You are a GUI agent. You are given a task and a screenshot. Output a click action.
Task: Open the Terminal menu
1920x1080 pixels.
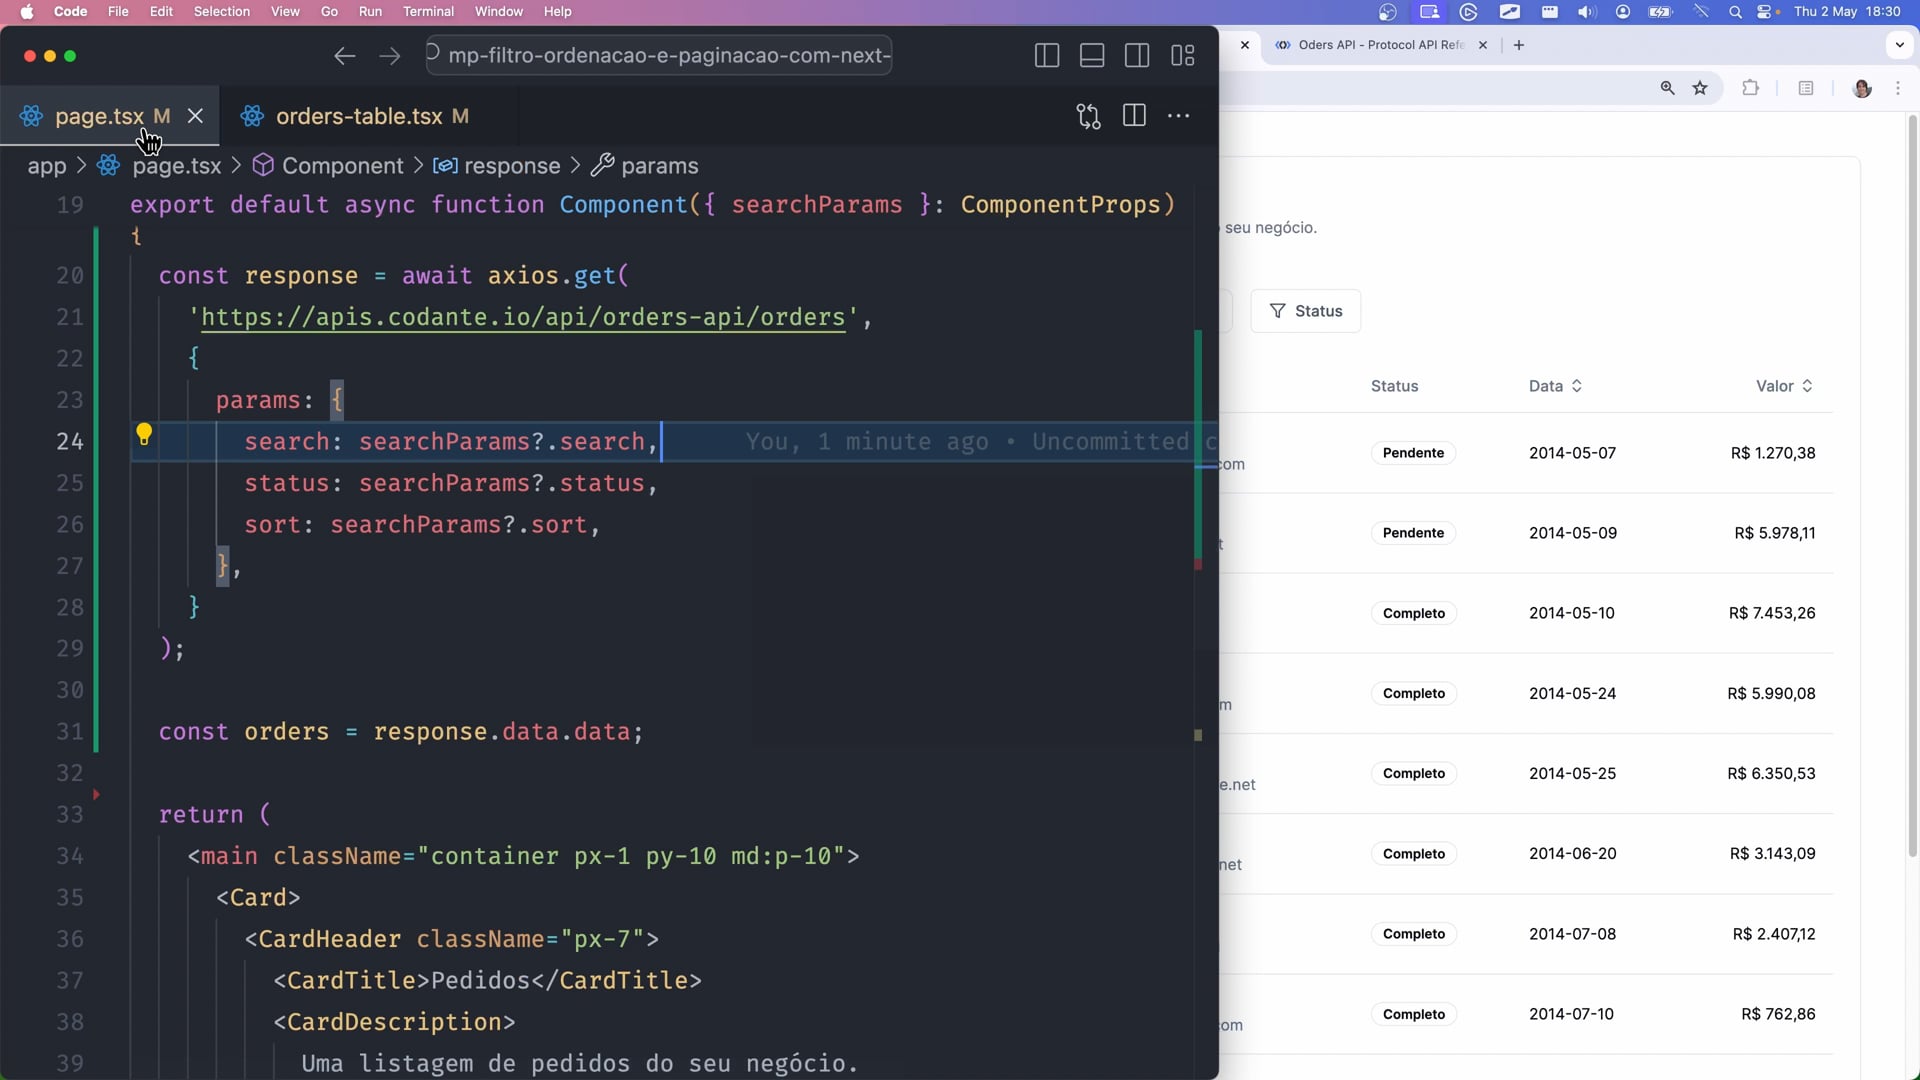[x=428, y=11]
